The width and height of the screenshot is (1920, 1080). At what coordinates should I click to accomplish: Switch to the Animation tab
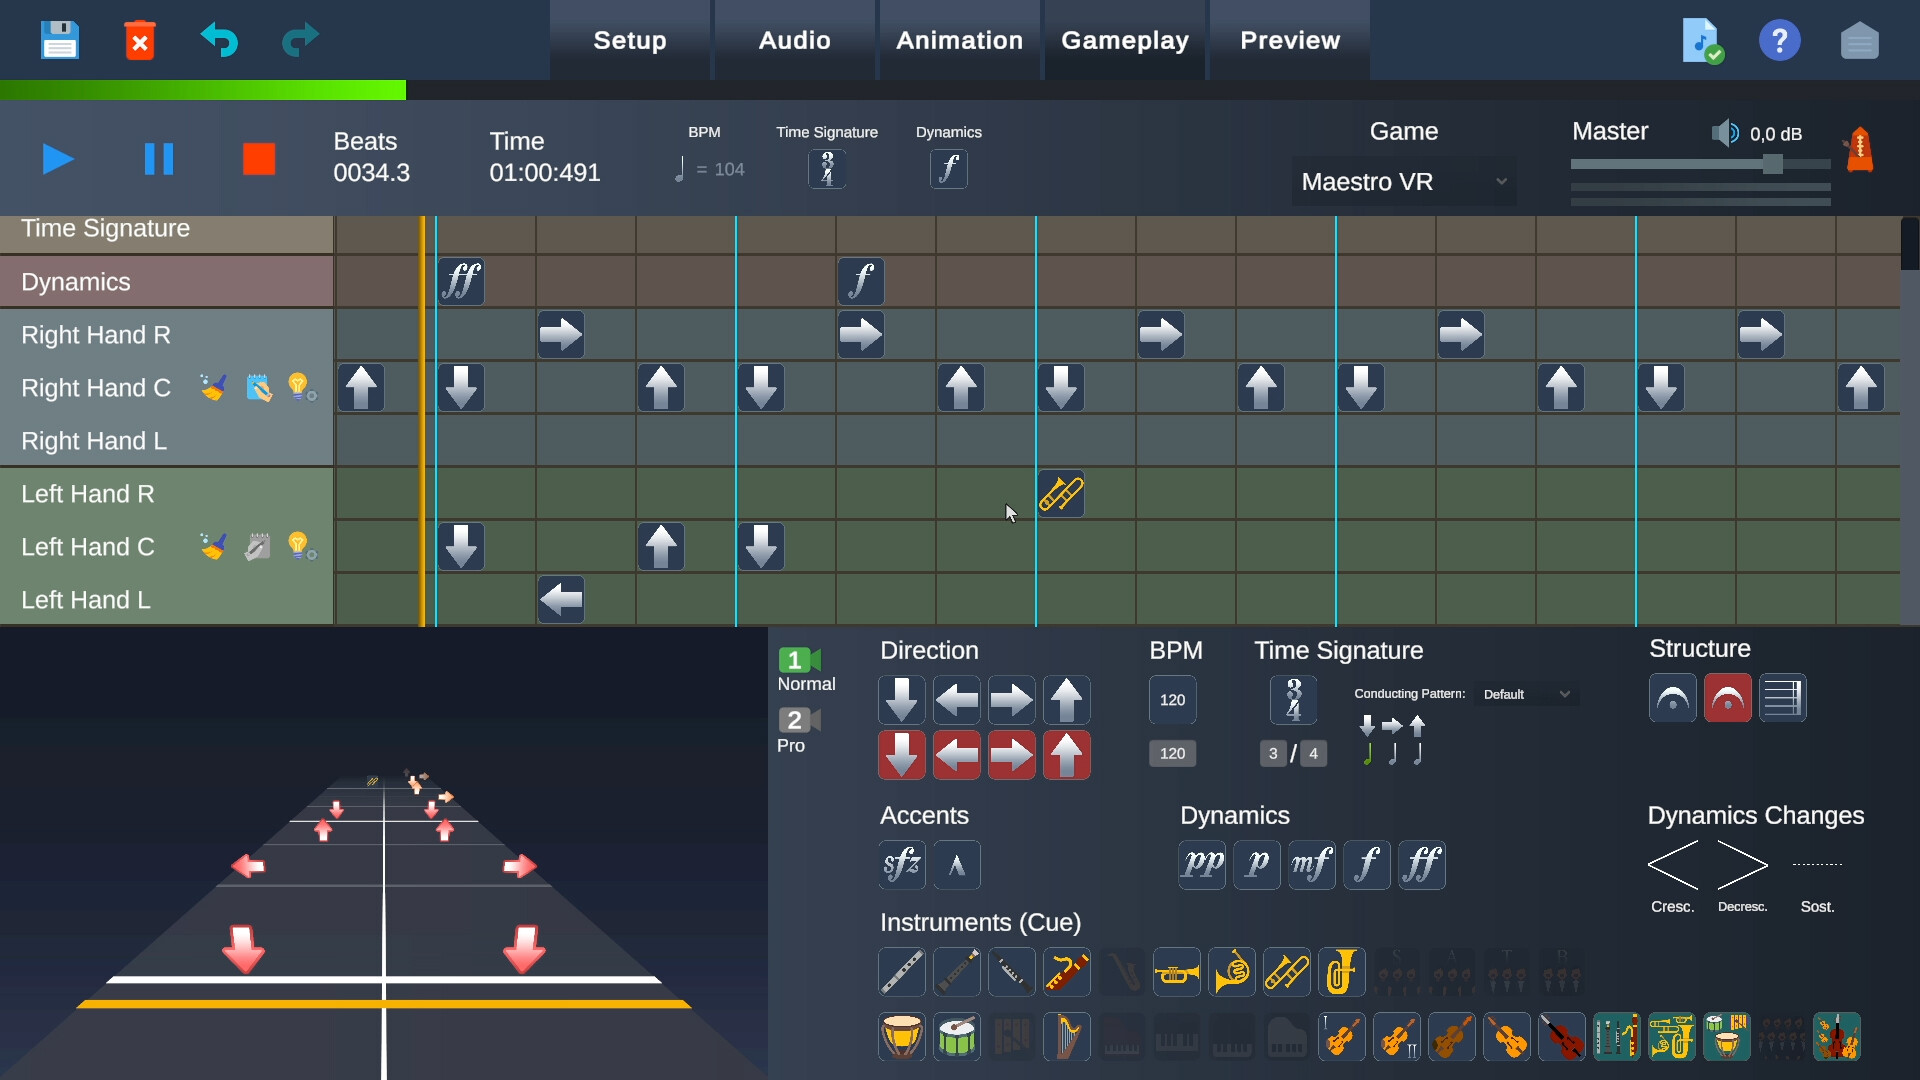click(959, 40)
